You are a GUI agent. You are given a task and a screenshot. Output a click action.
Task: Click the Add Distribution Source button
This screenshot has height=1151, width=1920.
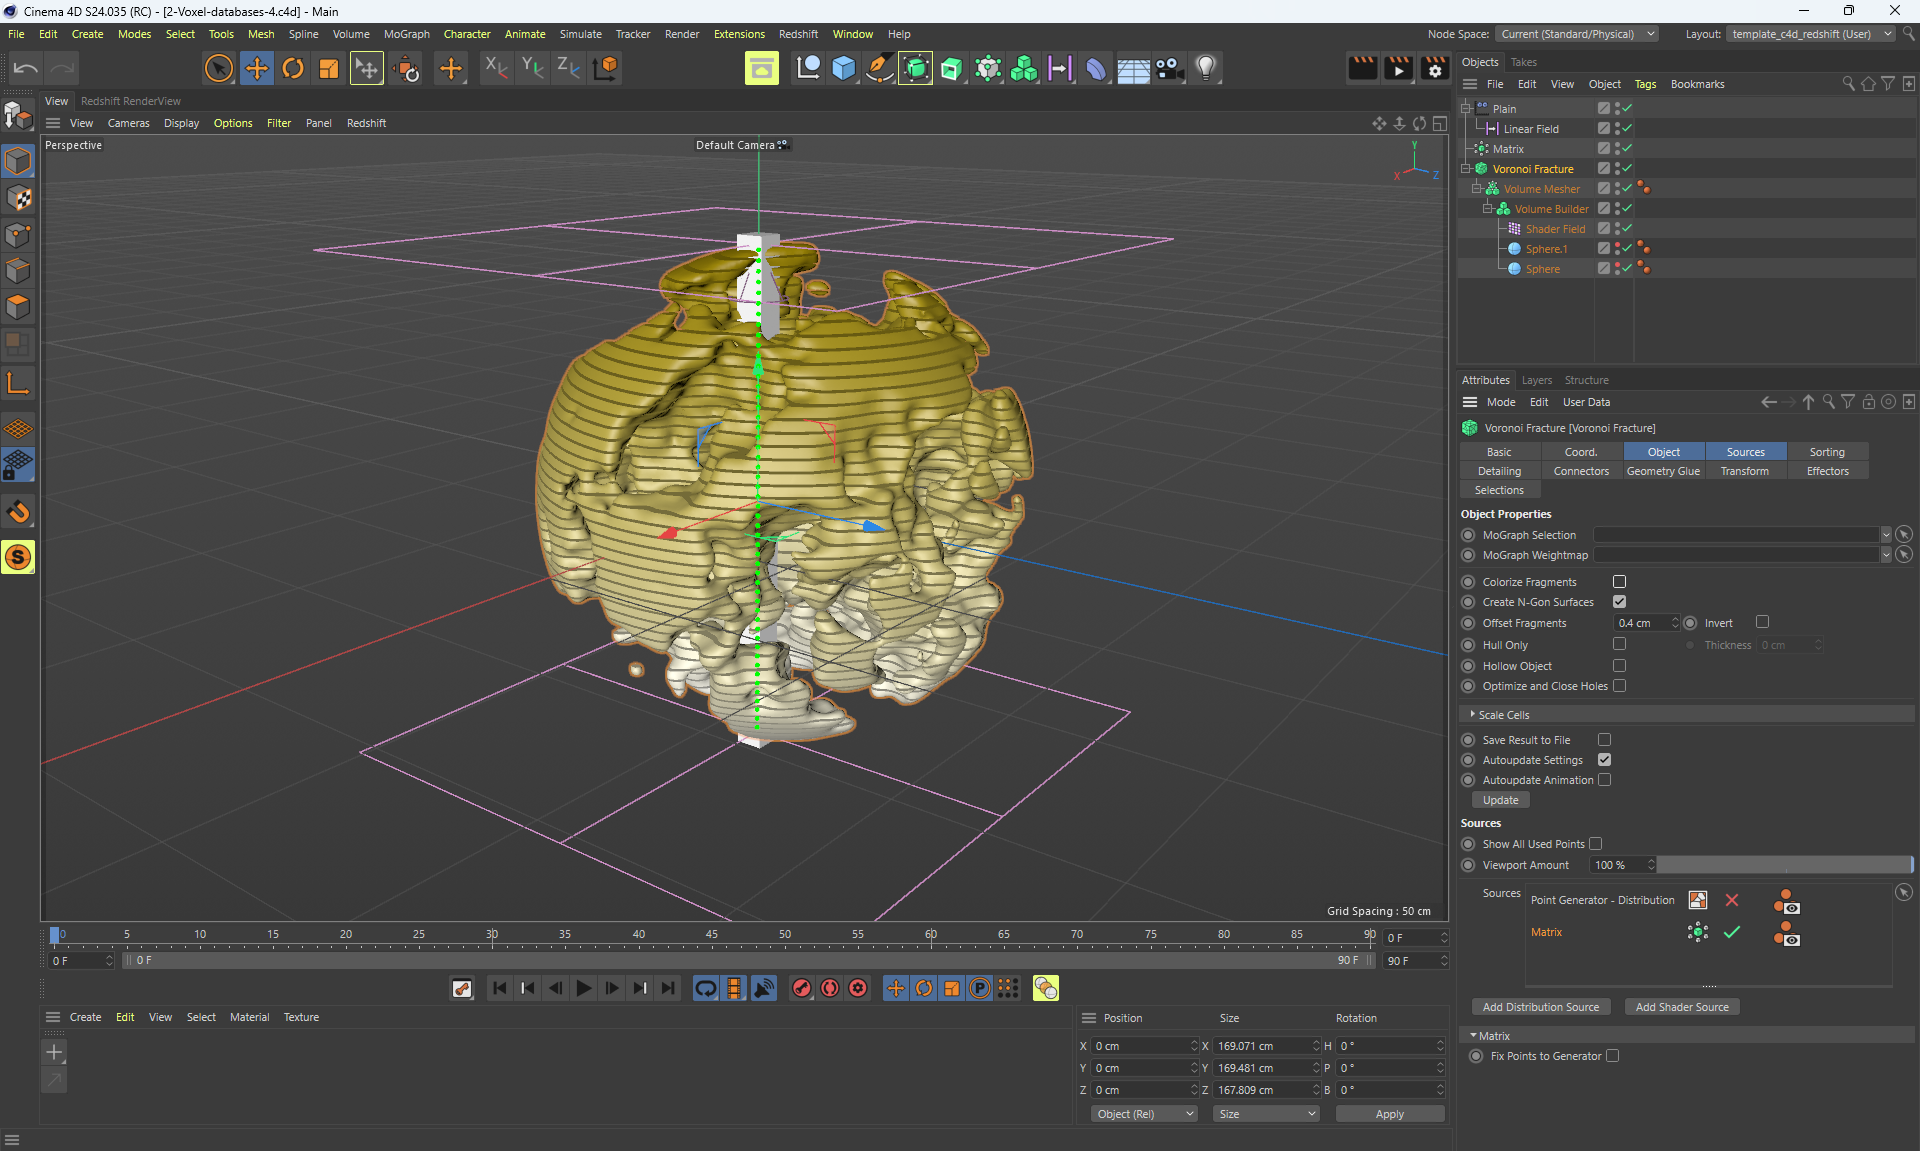(1540, 1007)
